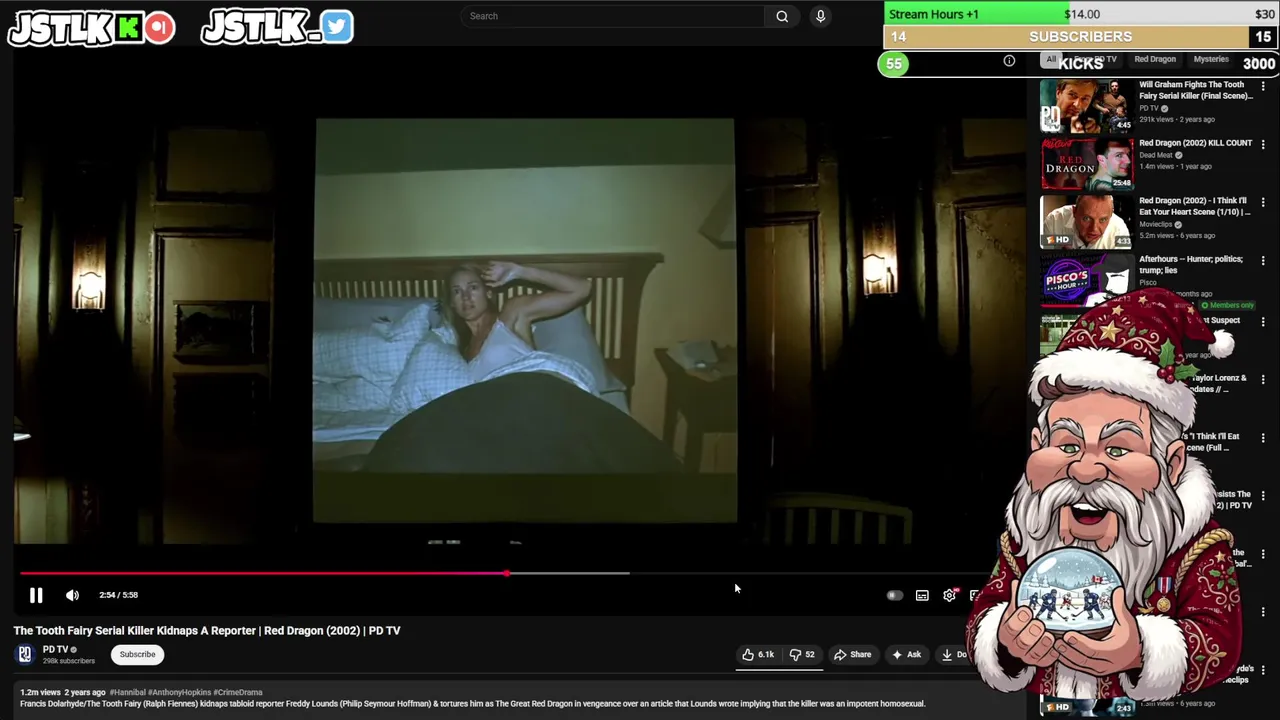This screenshot has height=720, width=1280.
Task: Subscribe to PD TV
Action: (x=138, y=654)
